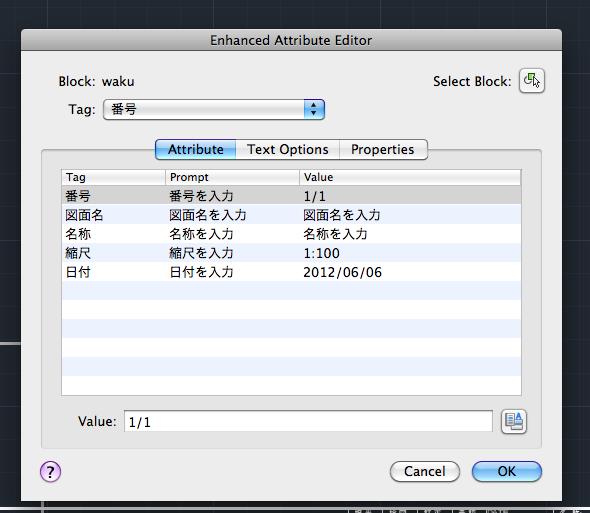Click the Select Block pick icon
The height and width of the screenshot is (513, 590).
532,81
